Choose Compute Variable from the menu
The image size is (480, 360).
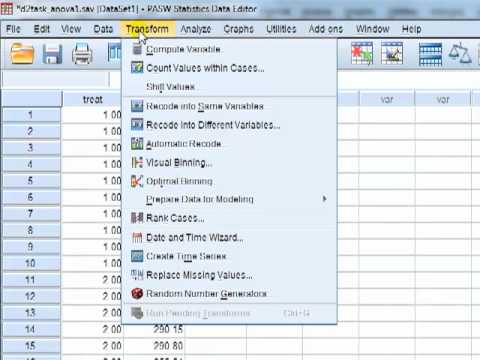(229, 49)
